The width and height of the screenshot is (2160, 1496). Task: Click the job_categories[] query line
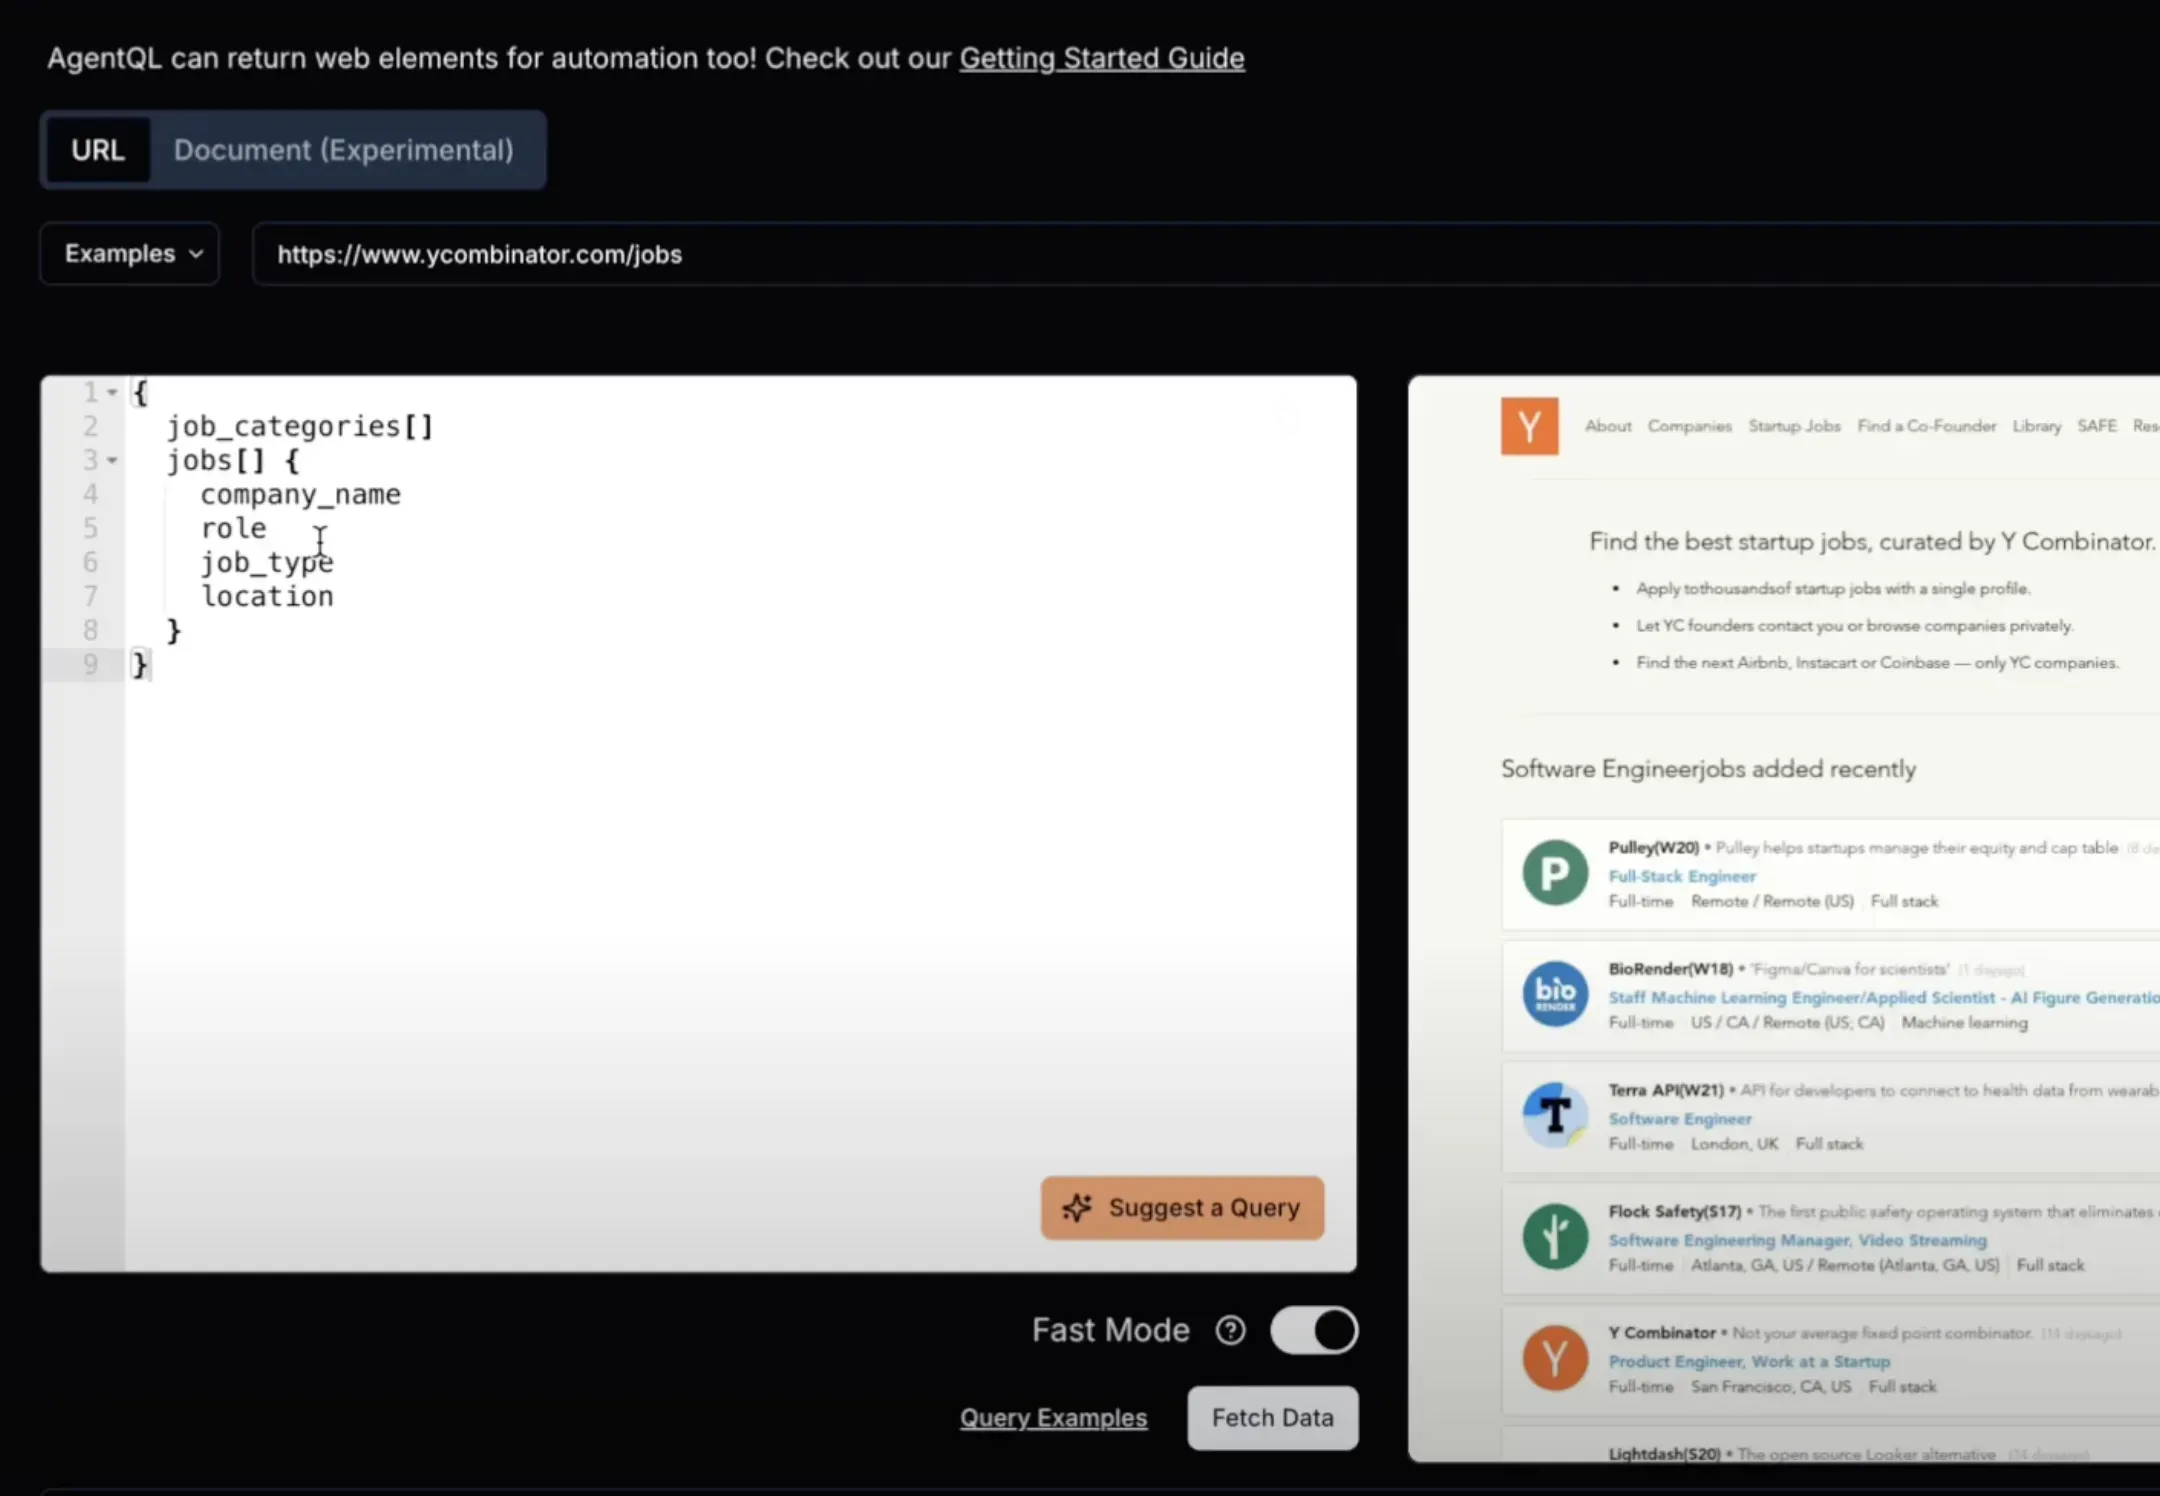pyautogui.click(x=300, y=427)
